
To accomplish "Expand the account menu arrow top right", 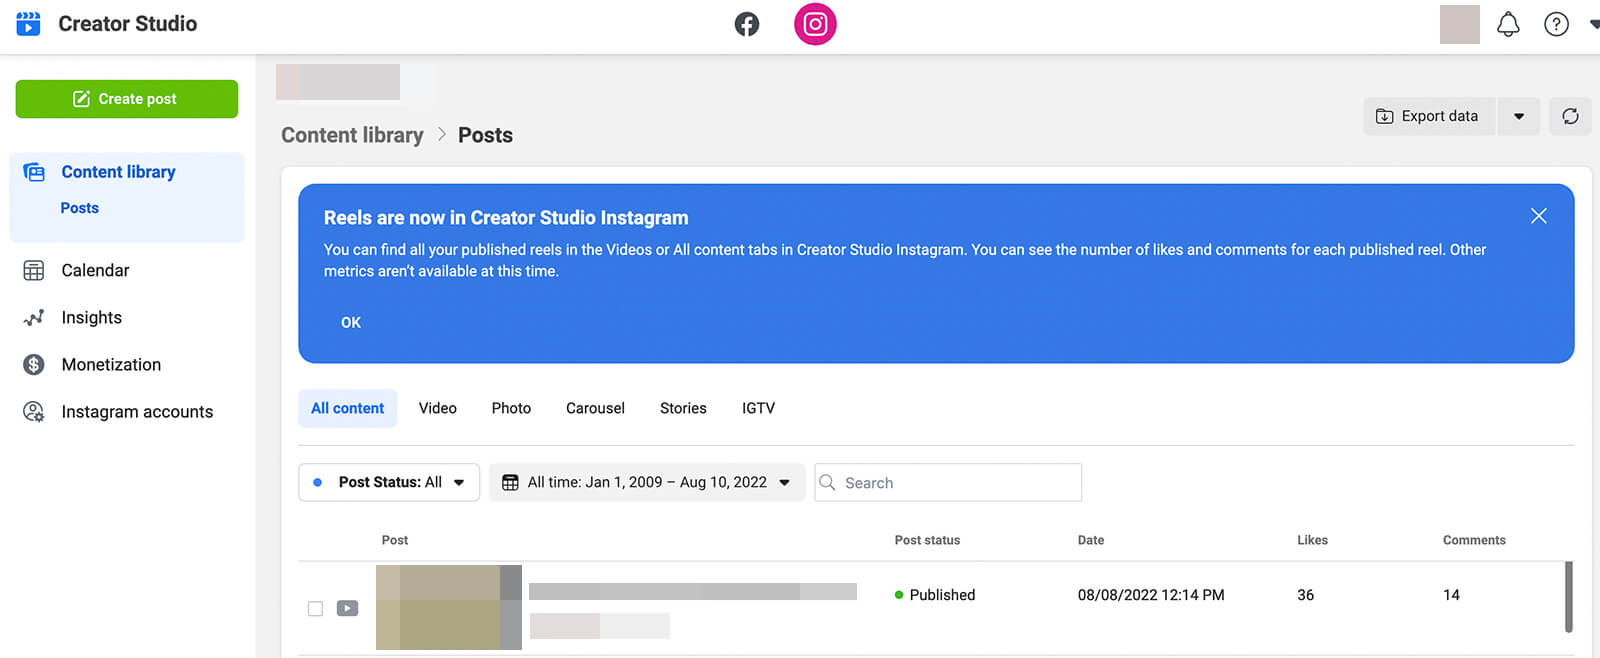I will pyautogui.click(x=1594, y=24).
